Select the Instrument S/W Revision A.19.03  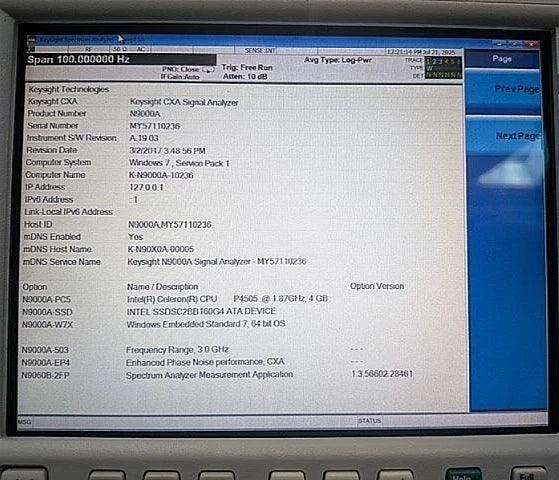144,138
